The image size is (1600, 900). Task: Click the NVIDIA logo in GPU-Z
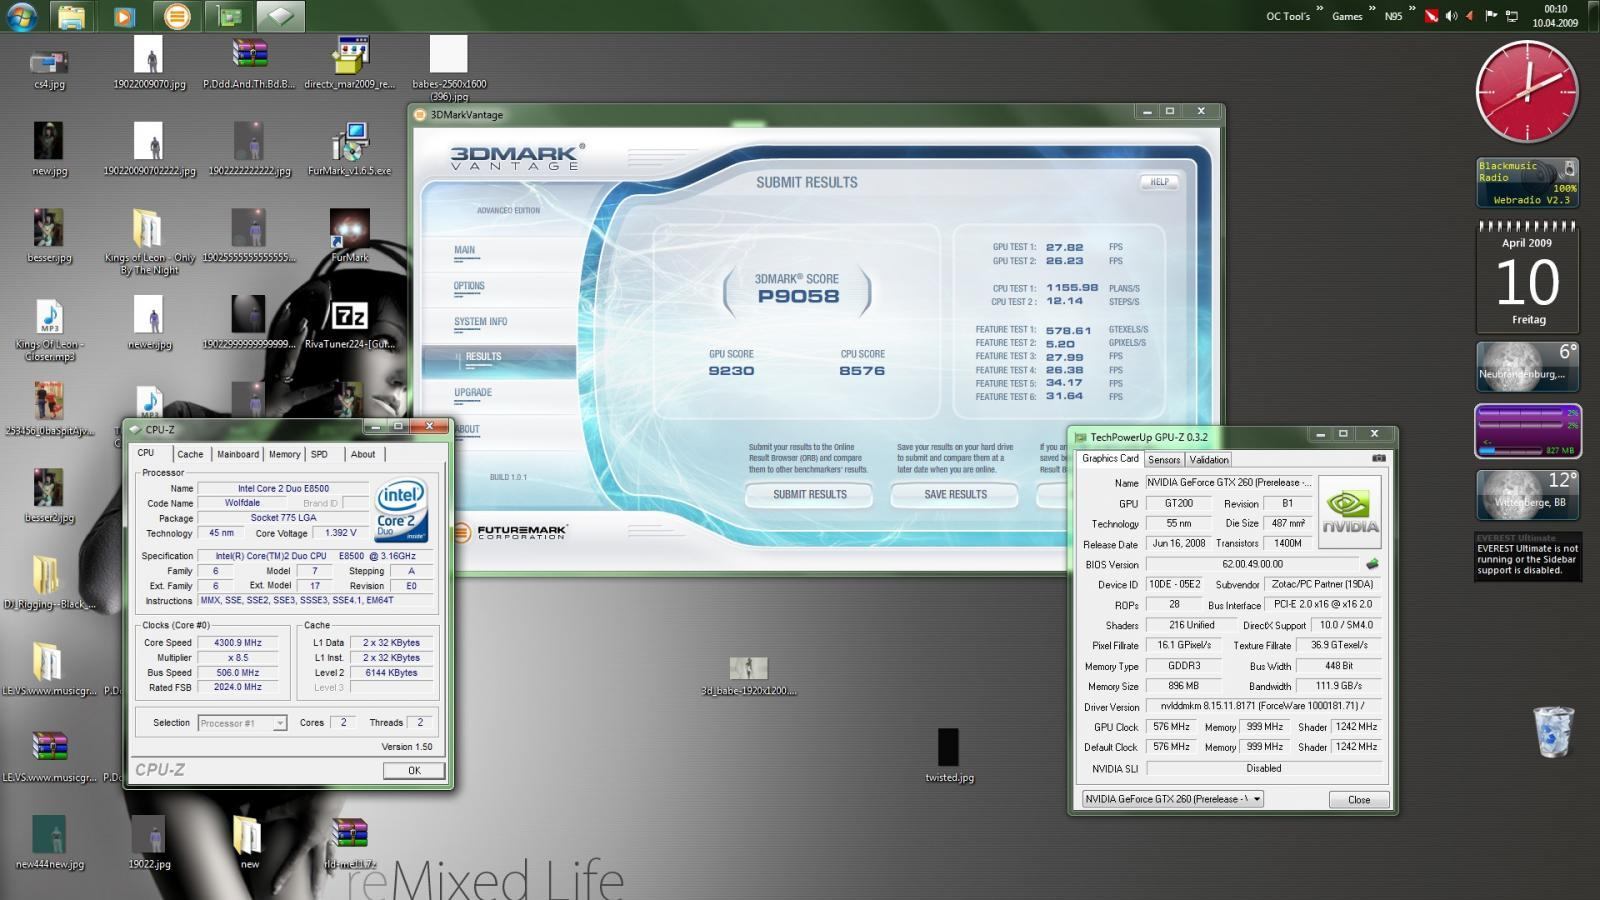[x=1350, y=513]
